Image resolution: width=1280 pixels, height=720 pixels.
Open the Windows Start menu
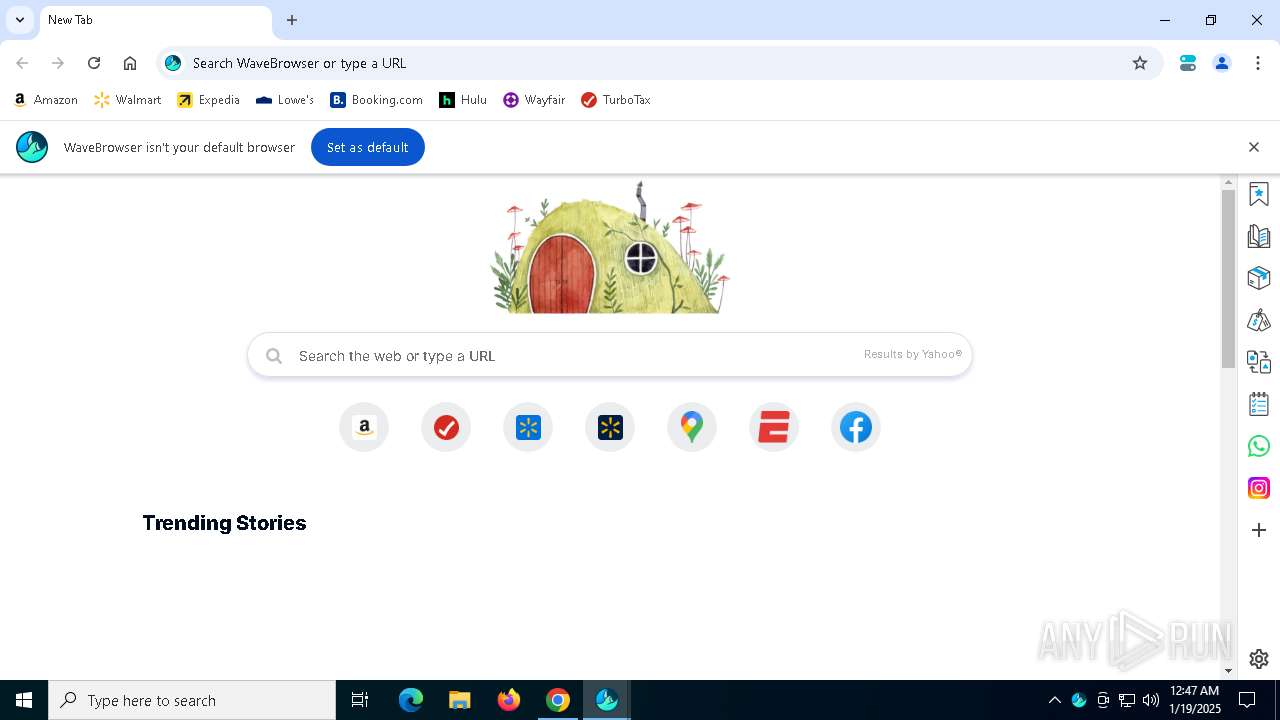click(24, 700)
